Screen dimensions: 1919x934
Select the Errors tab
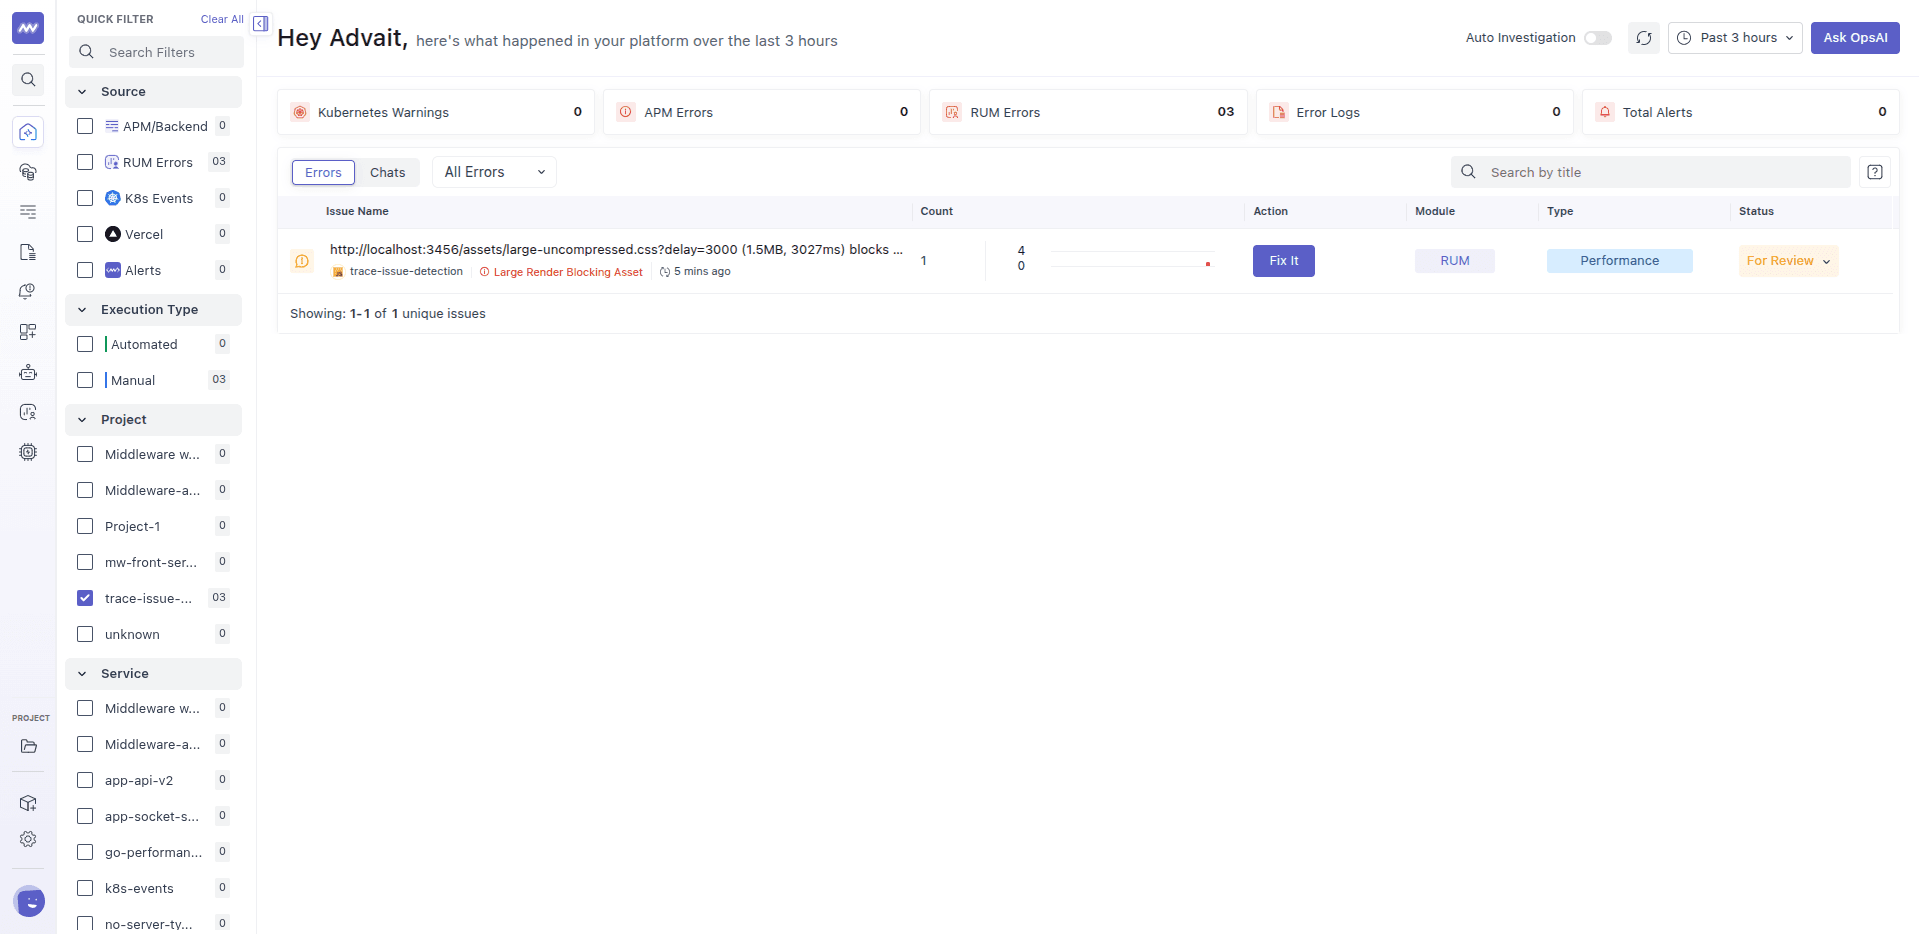(323, 172)
